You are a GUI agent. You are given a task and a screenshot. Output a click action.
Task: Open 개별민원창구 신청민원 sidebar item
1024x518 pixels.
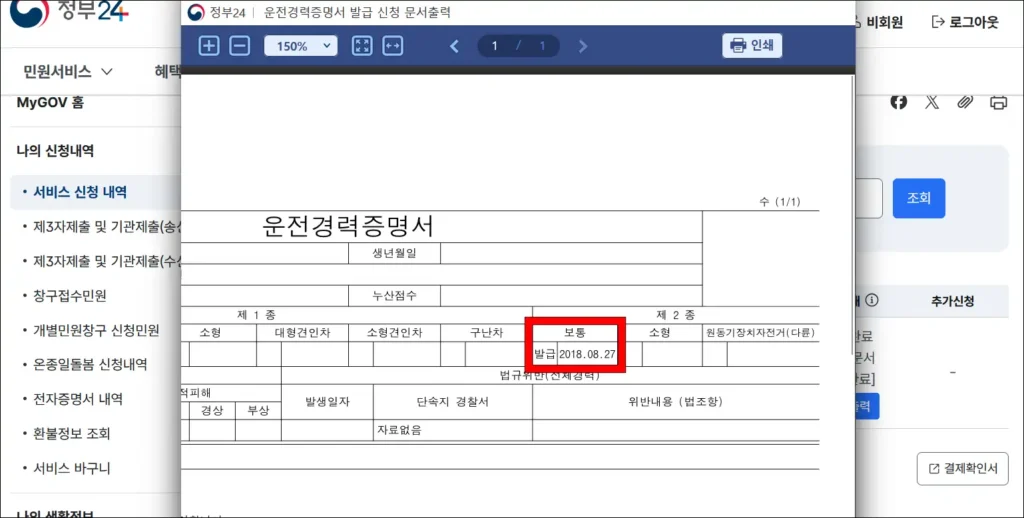pos(96,330)
